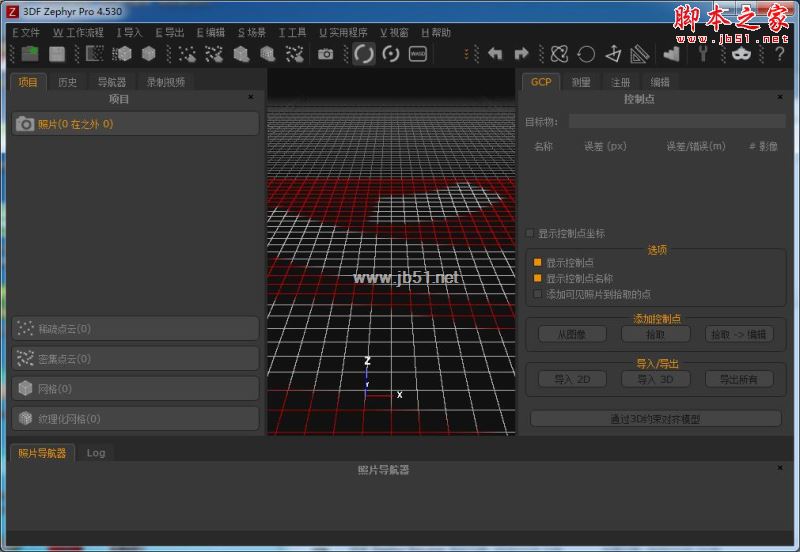Click the staircase-shaped toolbar icon

(671, 54)
